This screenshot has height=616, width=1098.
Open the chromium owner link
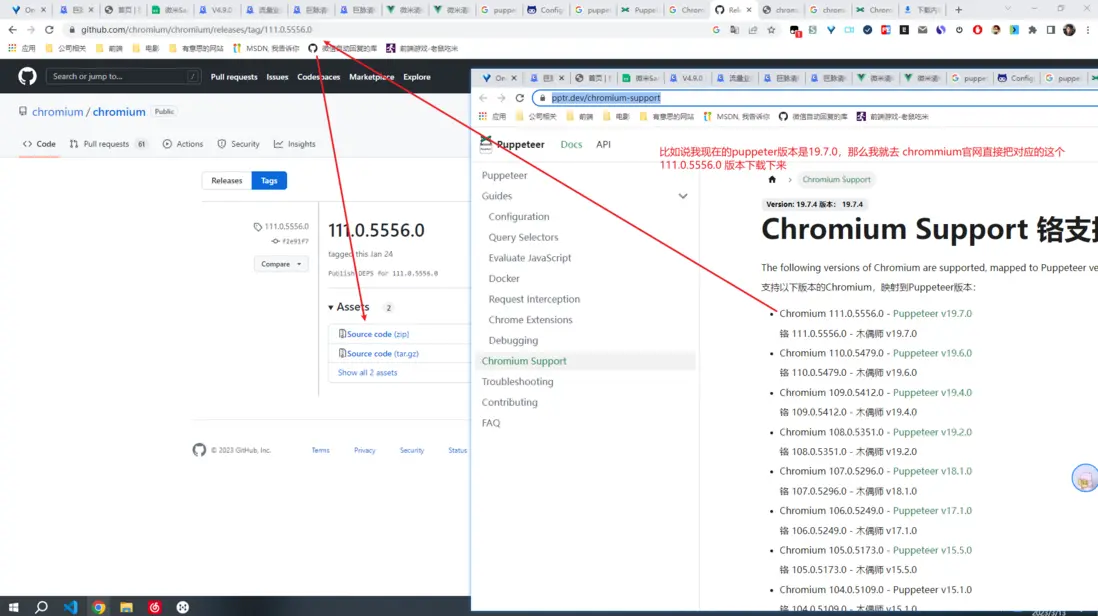point(57,112)
